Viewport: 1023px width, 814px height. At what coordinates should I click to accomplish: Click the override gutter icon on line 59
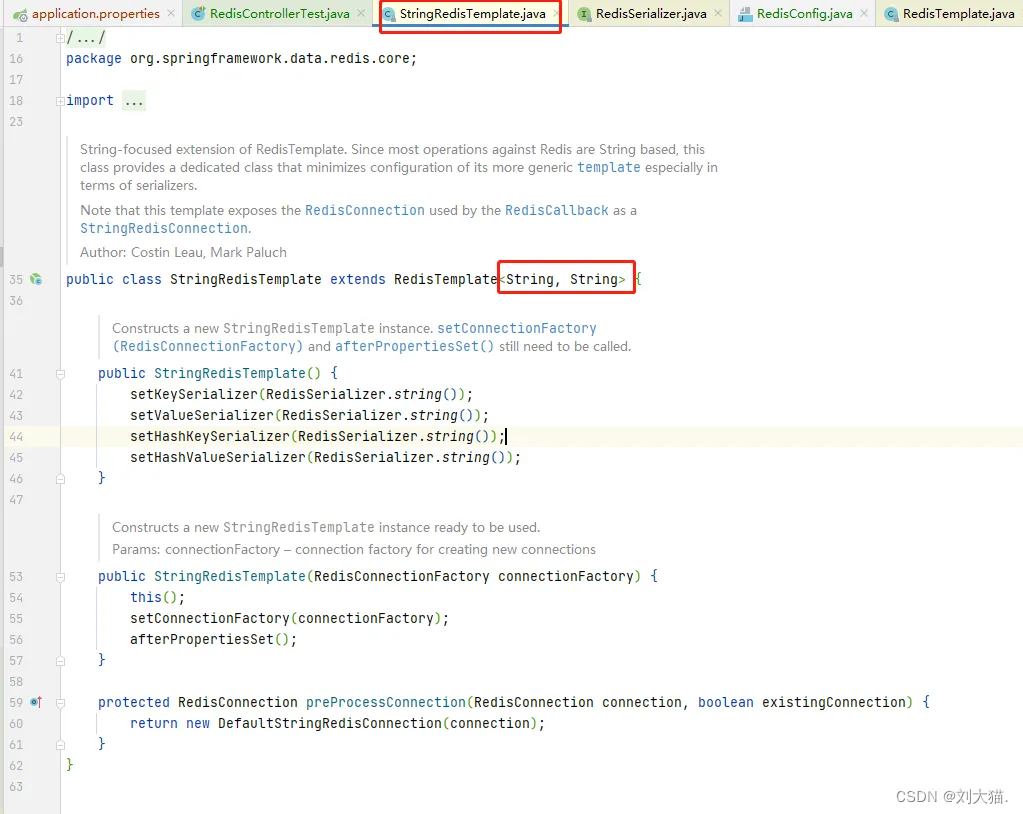[37, 702]
